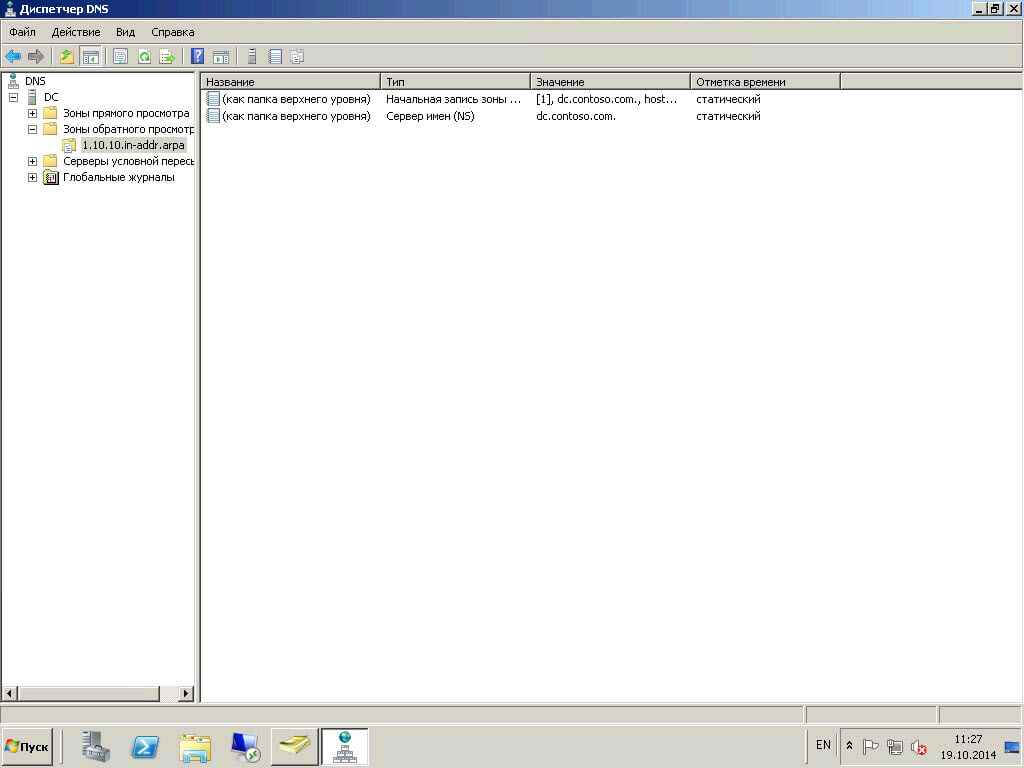Image resolution: width=1024 pixels, height=768 pixels.
Task: Sort the list by the 'Тип' column header
Action: click(455, 82)
